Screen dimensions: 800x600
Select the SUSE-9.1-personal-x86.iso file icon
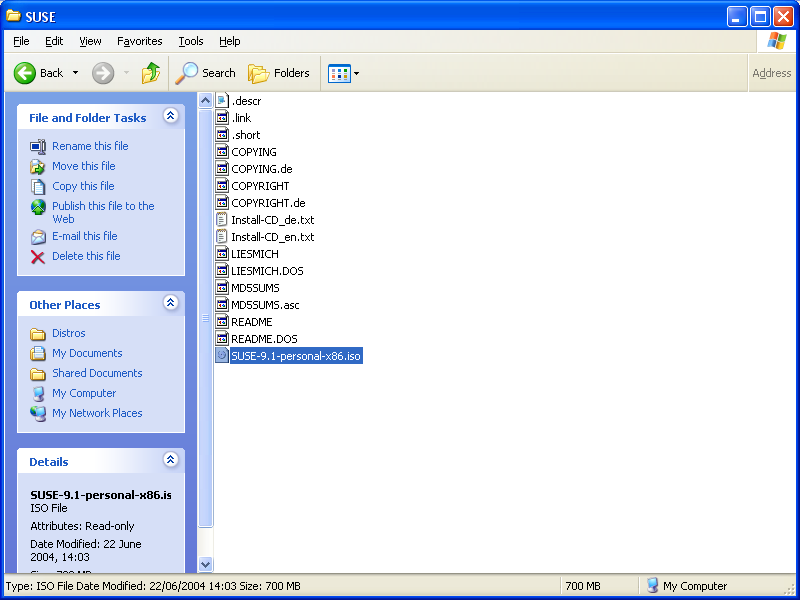(x=222, y=356)
